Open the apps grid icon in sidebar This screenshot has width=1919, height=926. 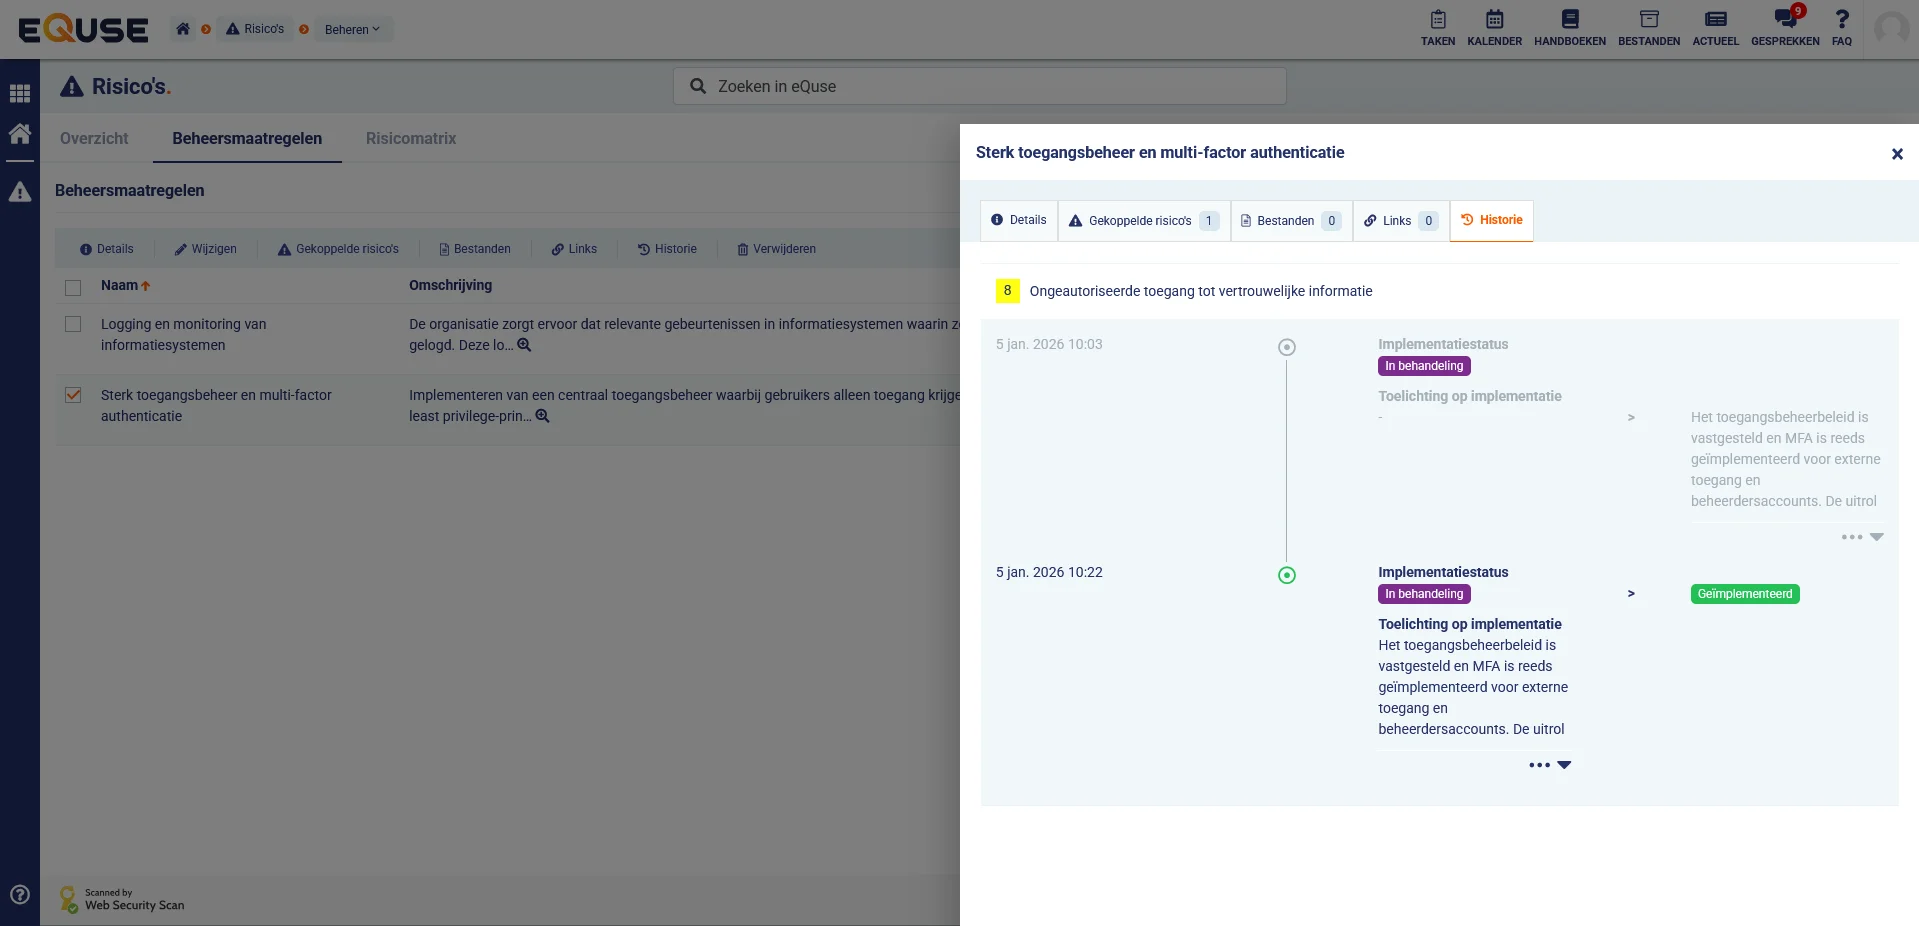(x=20, y=94)
